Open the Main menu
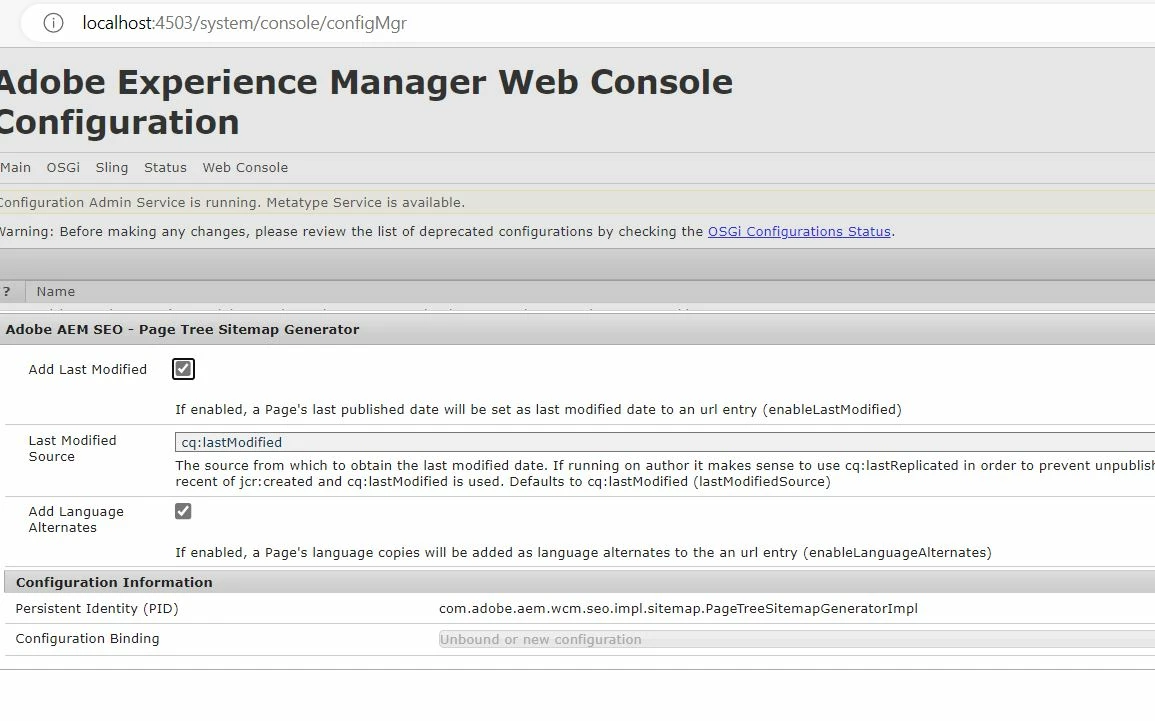The height and width of the screenshot is (721, 1155). [x=15, y=167]
